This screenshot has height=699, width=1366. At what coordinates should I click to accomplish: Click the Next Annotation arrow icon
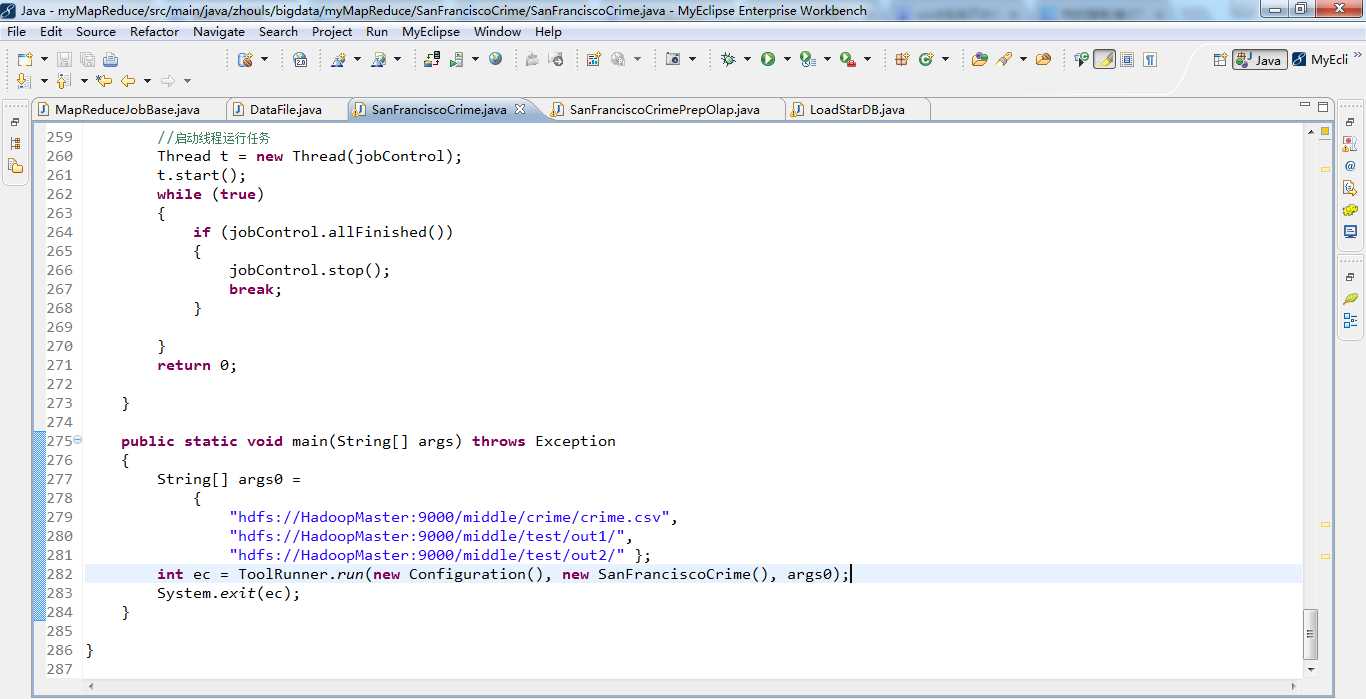(24, 81)
